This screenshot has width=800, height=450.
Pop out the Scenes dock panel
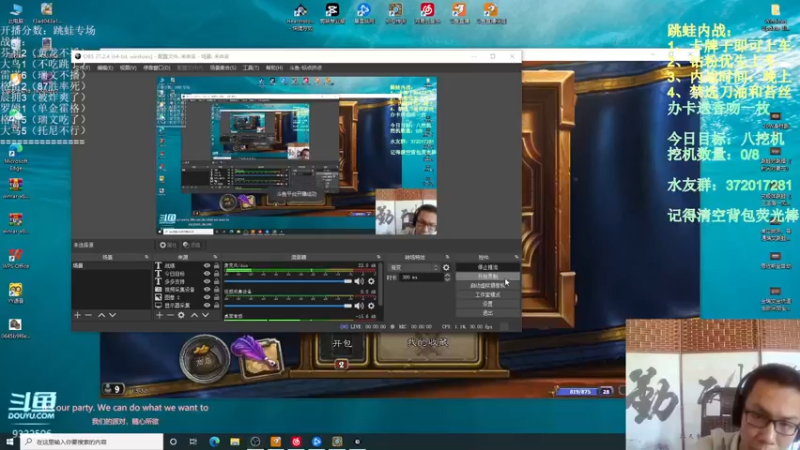click(146, 257)
